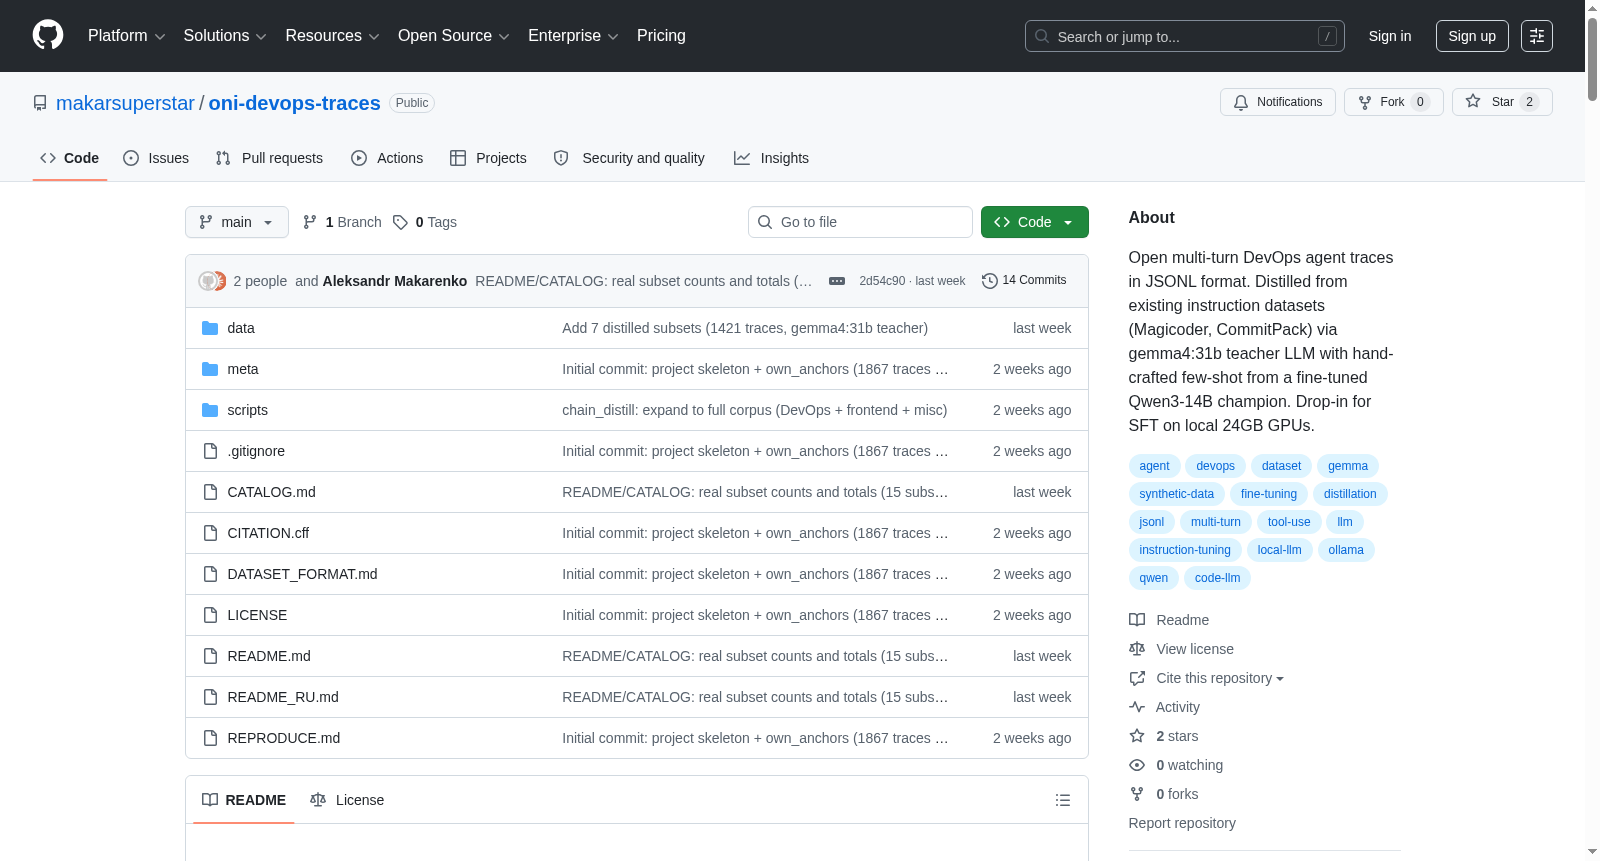This screenshot has width=1600, height=861.
Task: Click the scales icon beside View license
Action: point(1137,649)
